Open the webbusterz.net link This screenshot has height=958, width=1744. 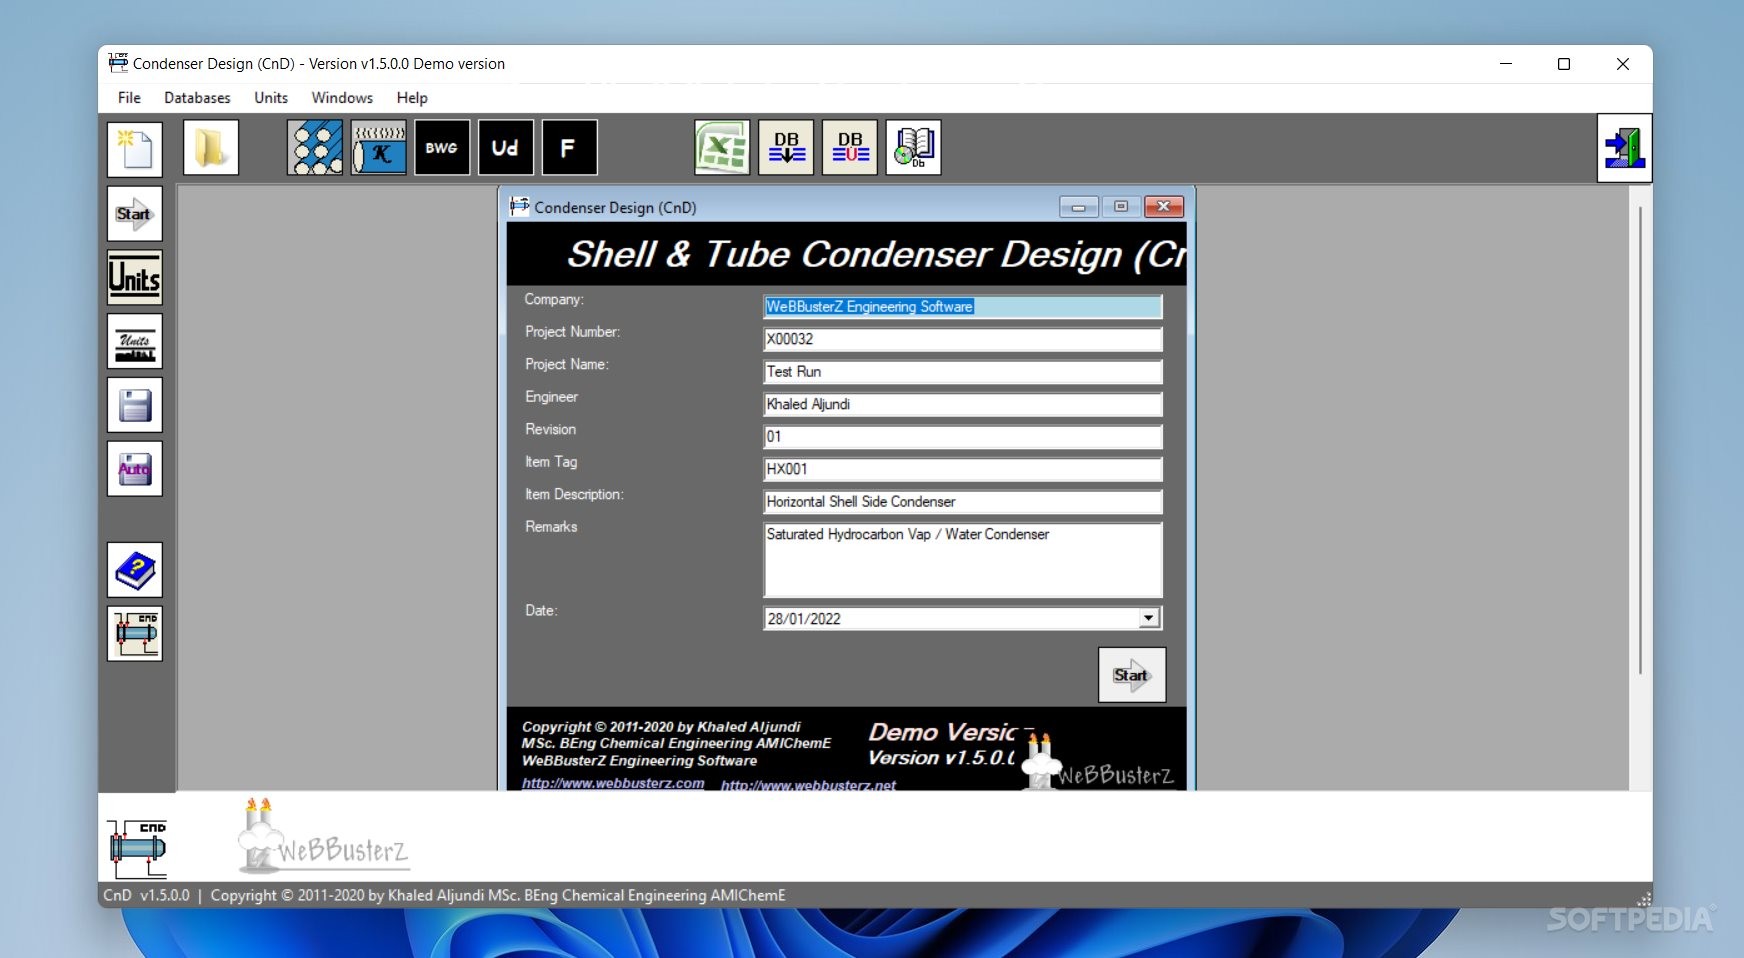[x=808, y=785]
